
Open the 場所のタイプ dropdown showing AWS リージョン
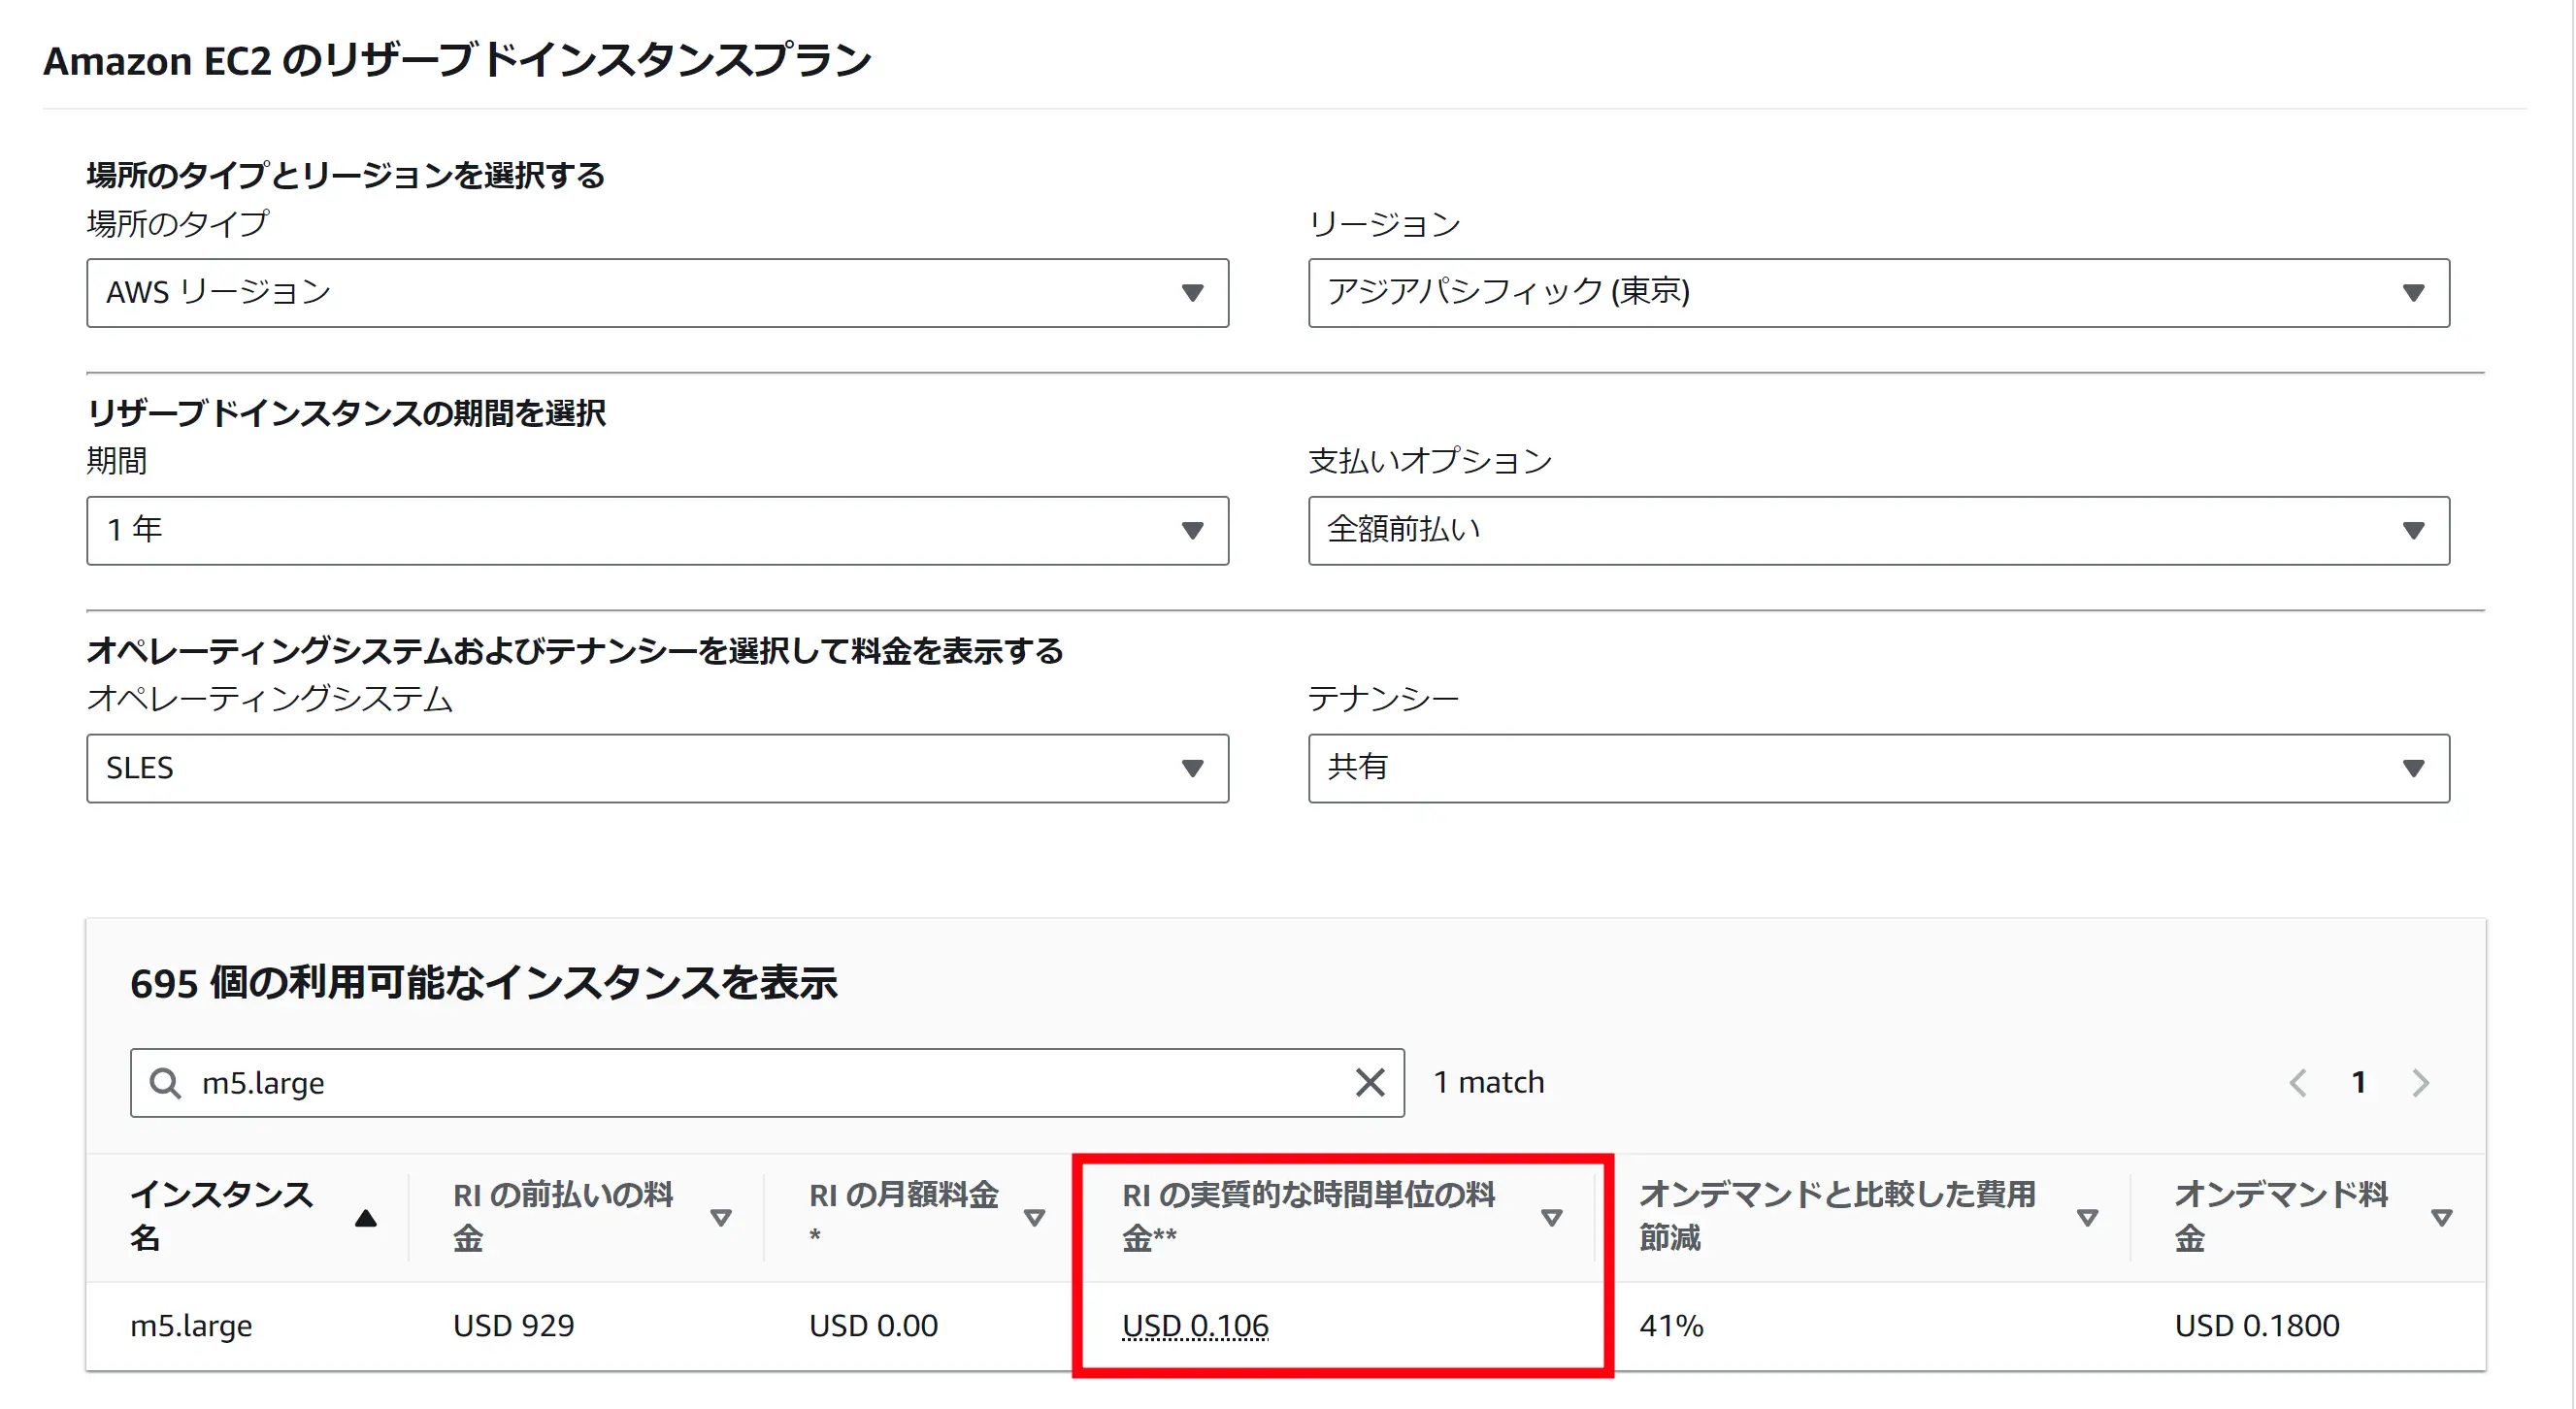click(657, 293)
